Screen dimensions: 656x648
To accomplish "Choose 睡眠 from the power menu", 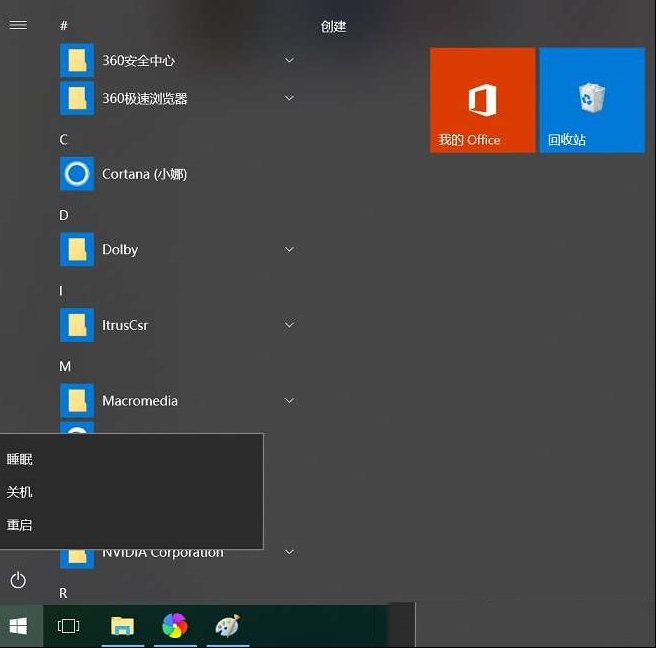I will 19,459.
